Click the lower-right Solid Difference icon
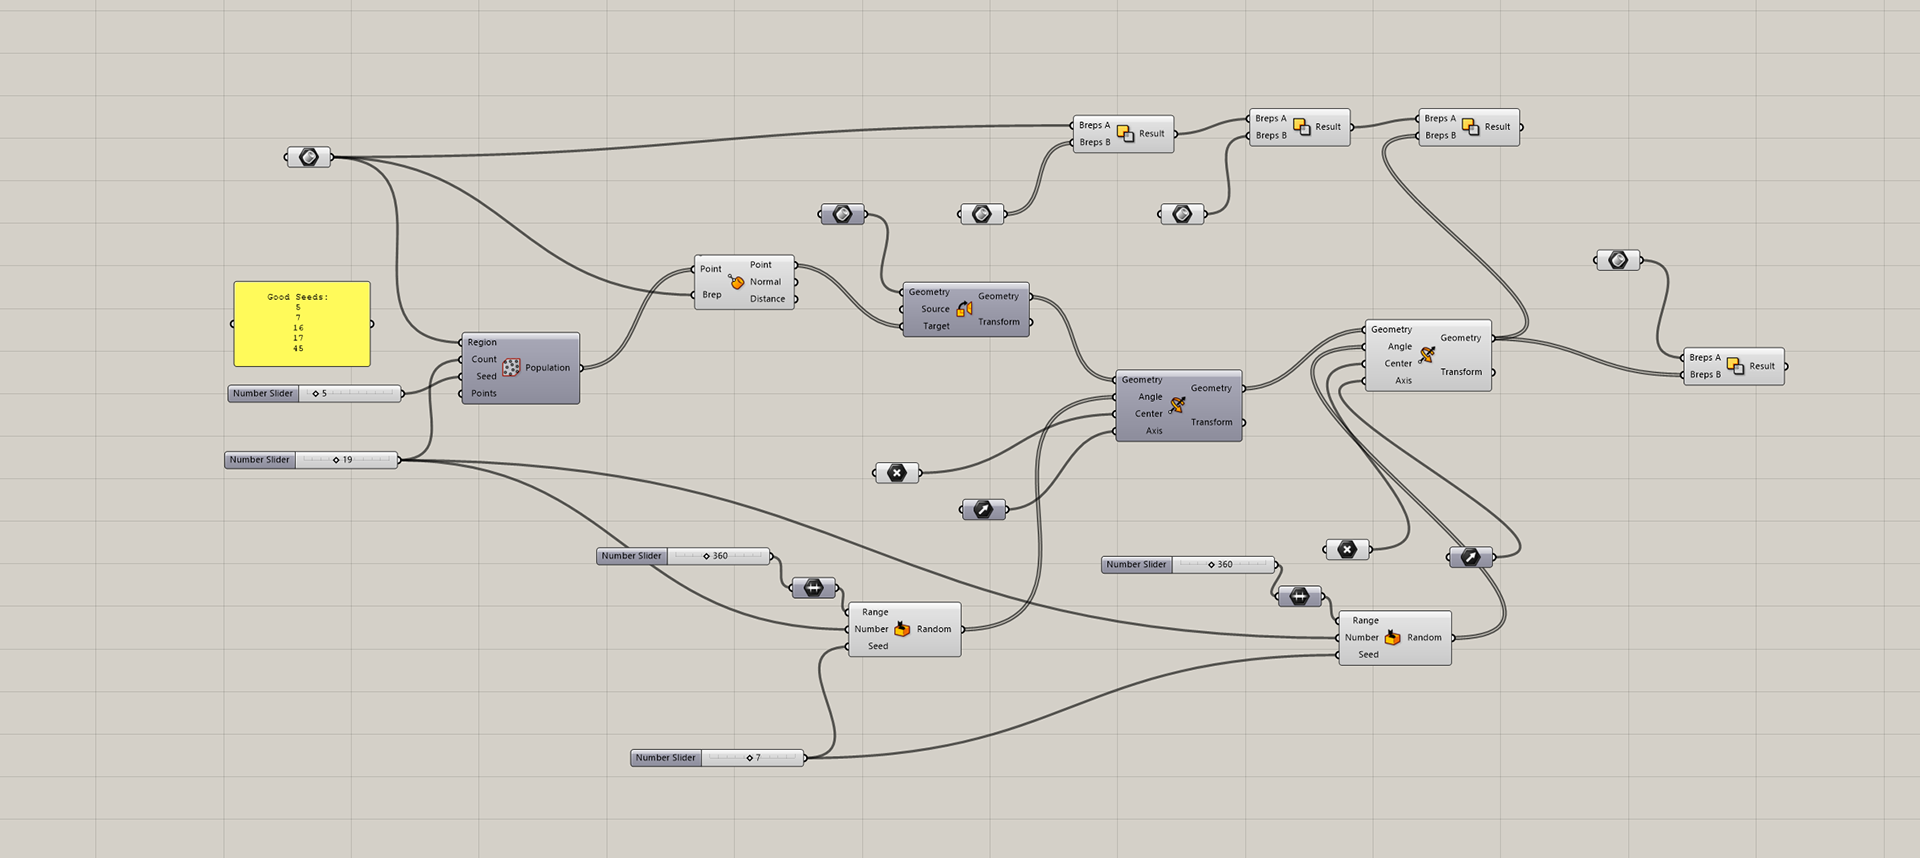 coord(1735,366)
